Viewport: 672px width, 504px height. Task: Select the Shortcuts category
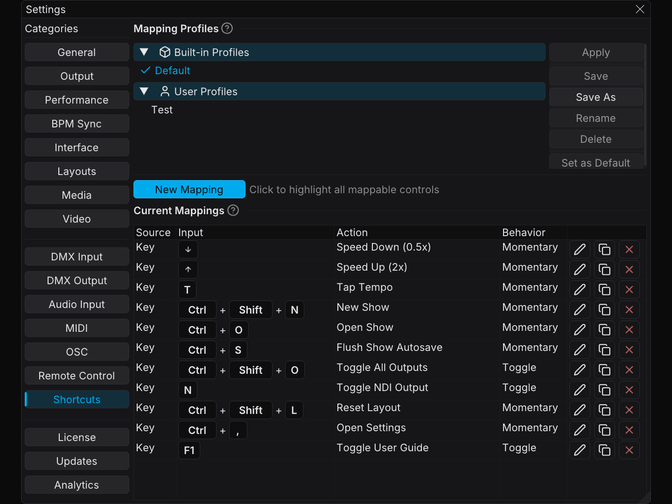(77, 399)
